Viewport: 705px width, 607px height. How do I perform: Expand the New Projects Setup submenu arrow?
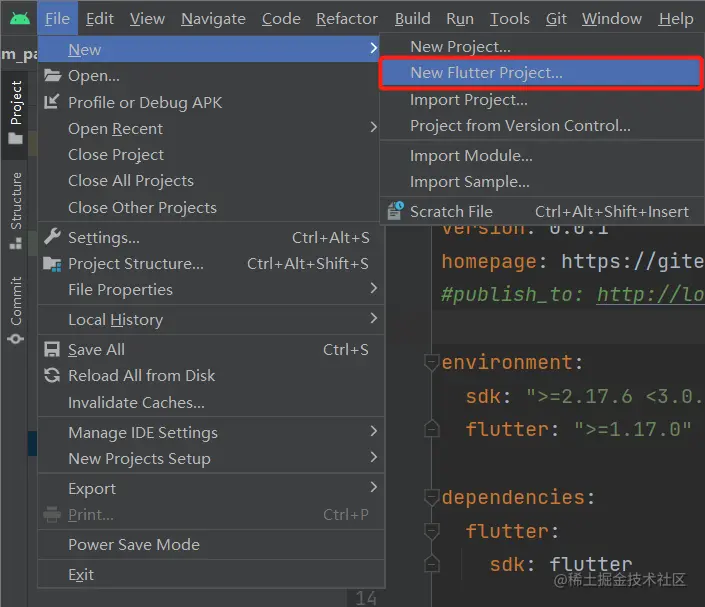click(x=373, y=457)
